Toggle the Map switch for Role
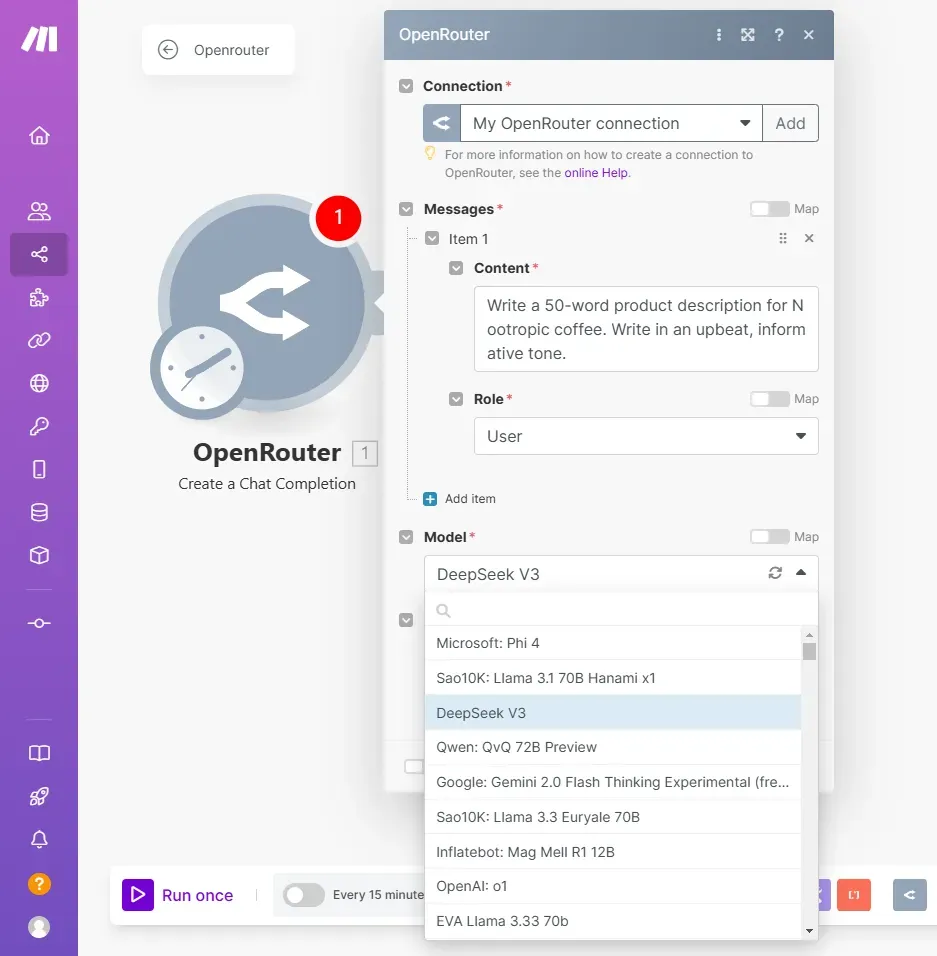 point(769,399)
